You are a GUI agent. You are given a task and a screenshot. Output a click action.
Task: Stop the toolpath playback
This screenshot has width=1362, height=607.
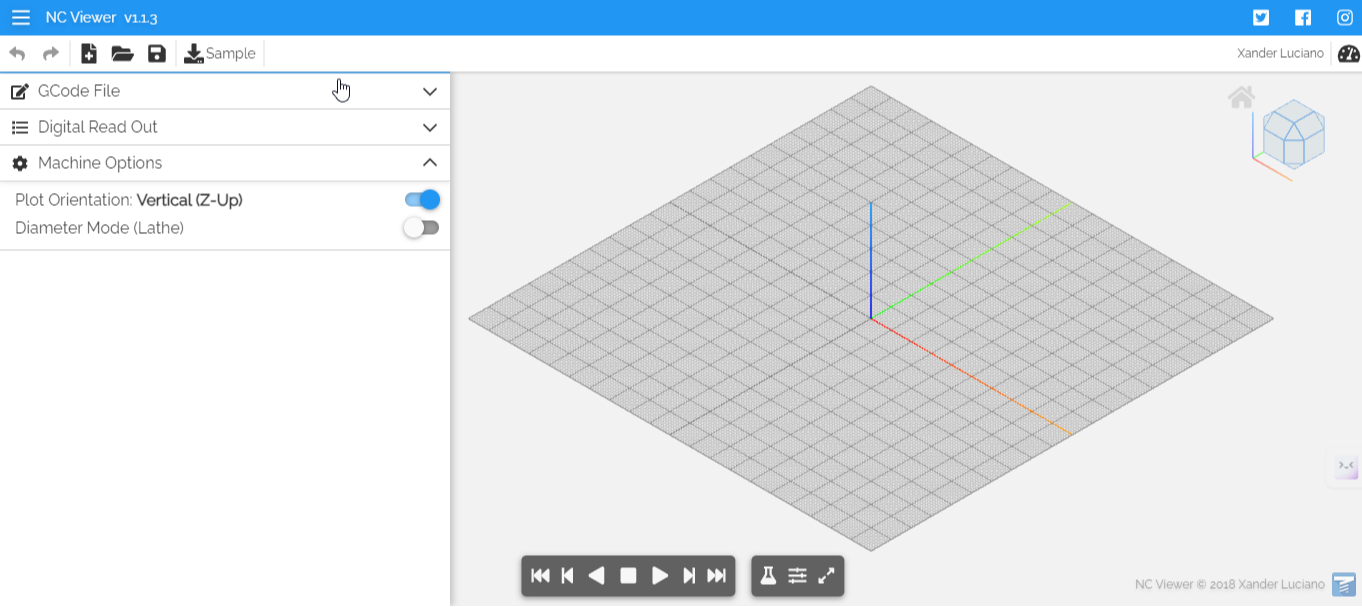point(628,576)
